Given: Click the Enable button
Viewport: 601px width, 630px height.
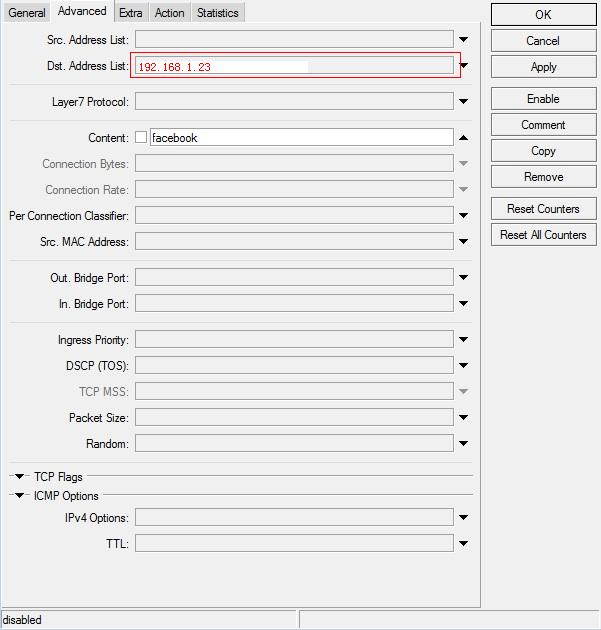Looking at the screenshot, I should point(543,99).
